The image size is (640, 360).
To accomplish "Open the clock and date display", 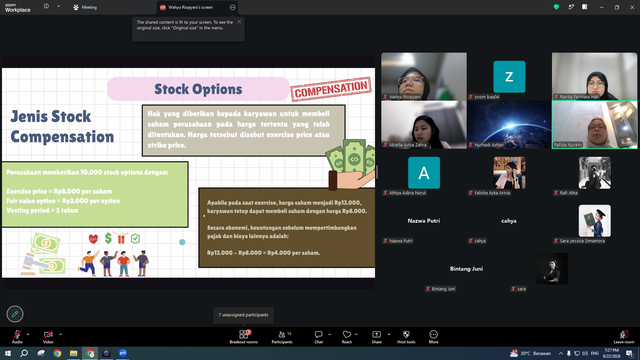I will (611, 353).
